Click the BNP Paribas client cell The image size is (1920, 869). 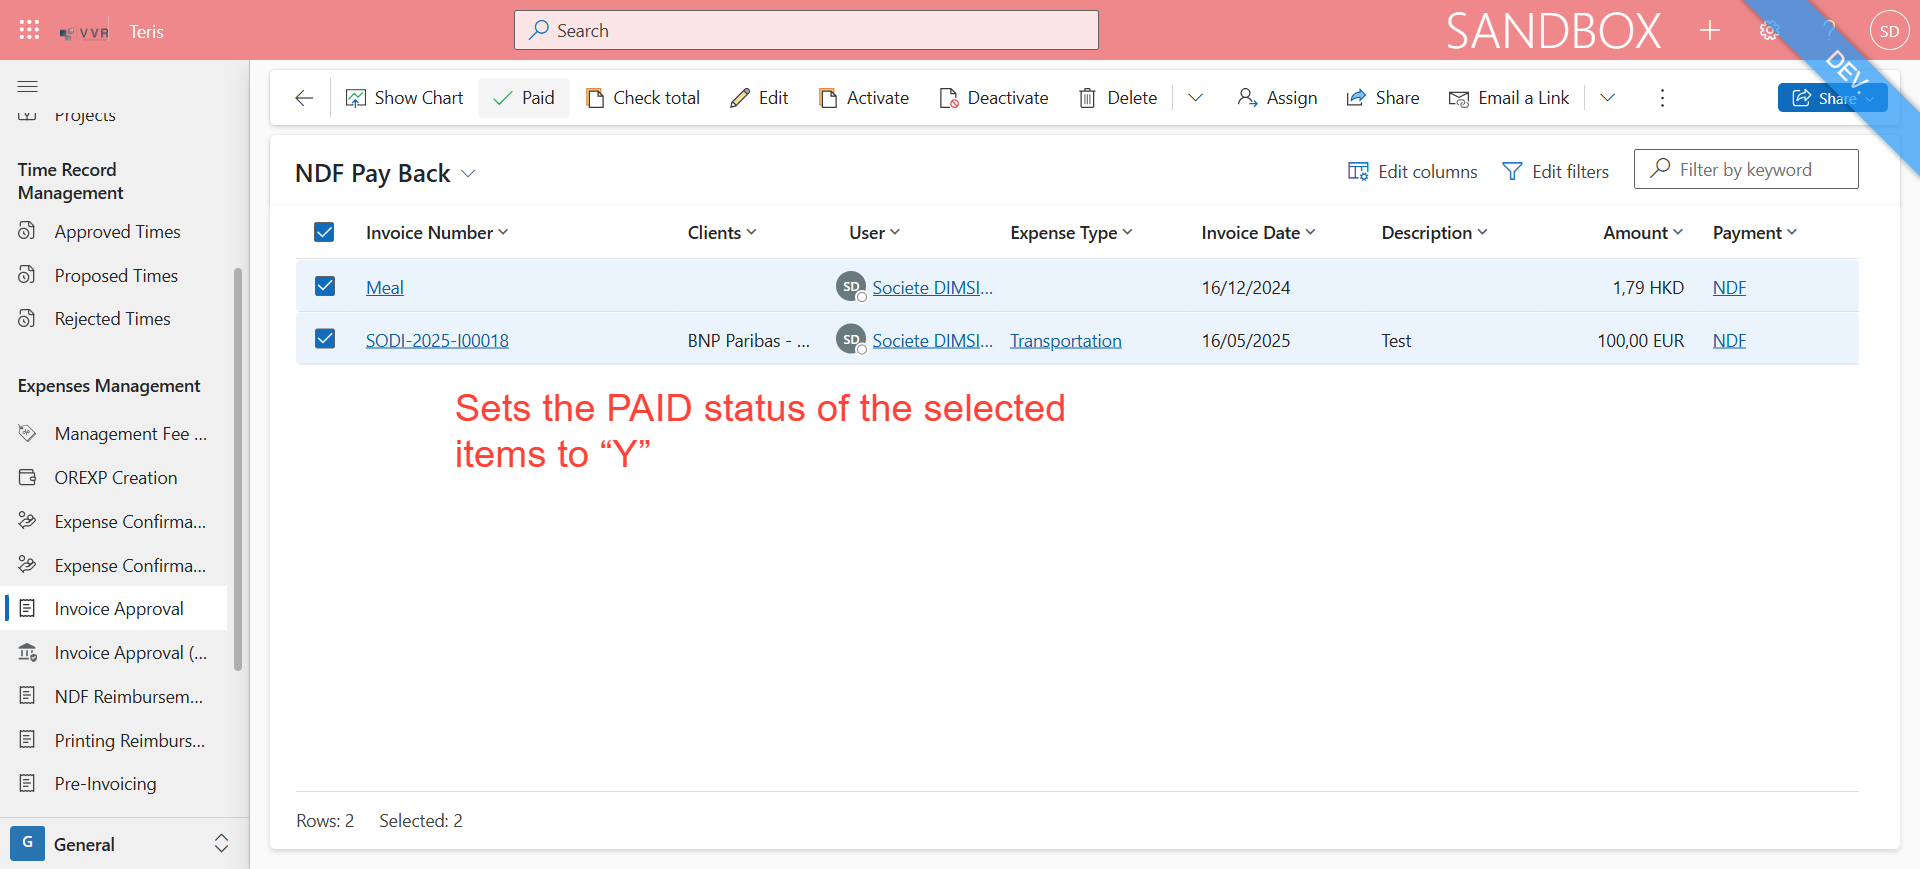tap(749, 341)
